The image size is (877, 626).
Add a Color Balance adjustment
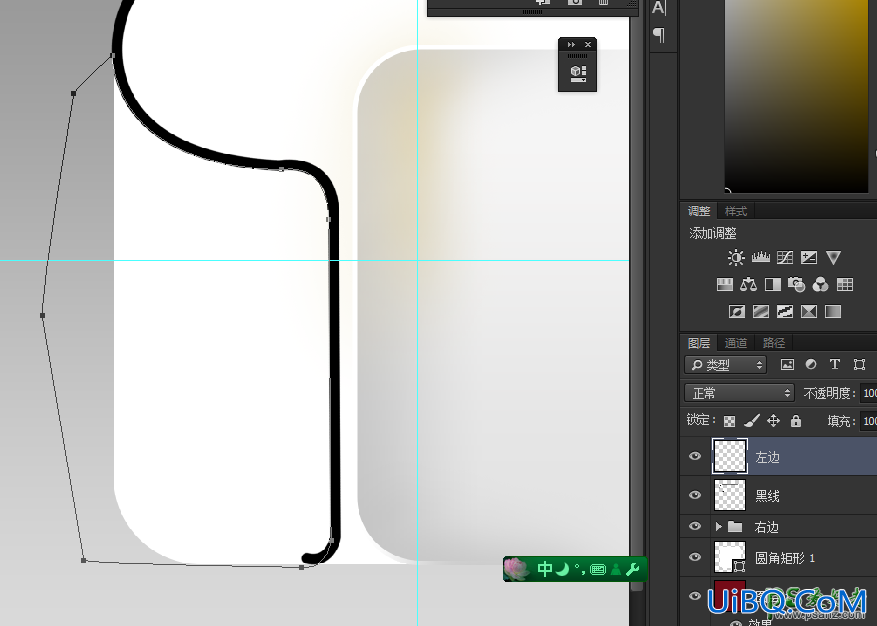[748, 284]
